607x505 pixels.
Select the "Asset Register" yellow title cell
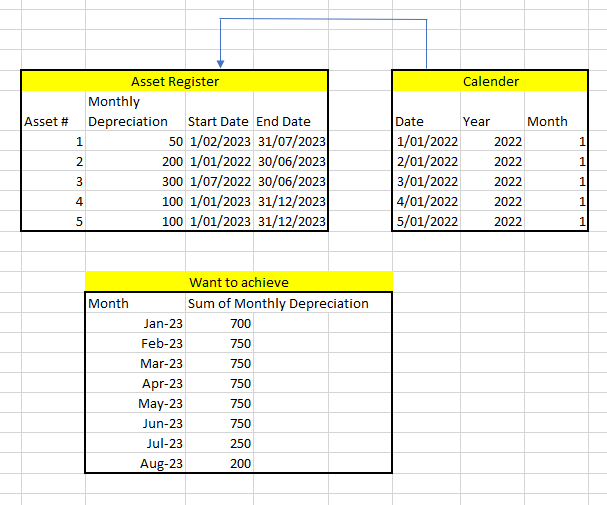(175, 81)
